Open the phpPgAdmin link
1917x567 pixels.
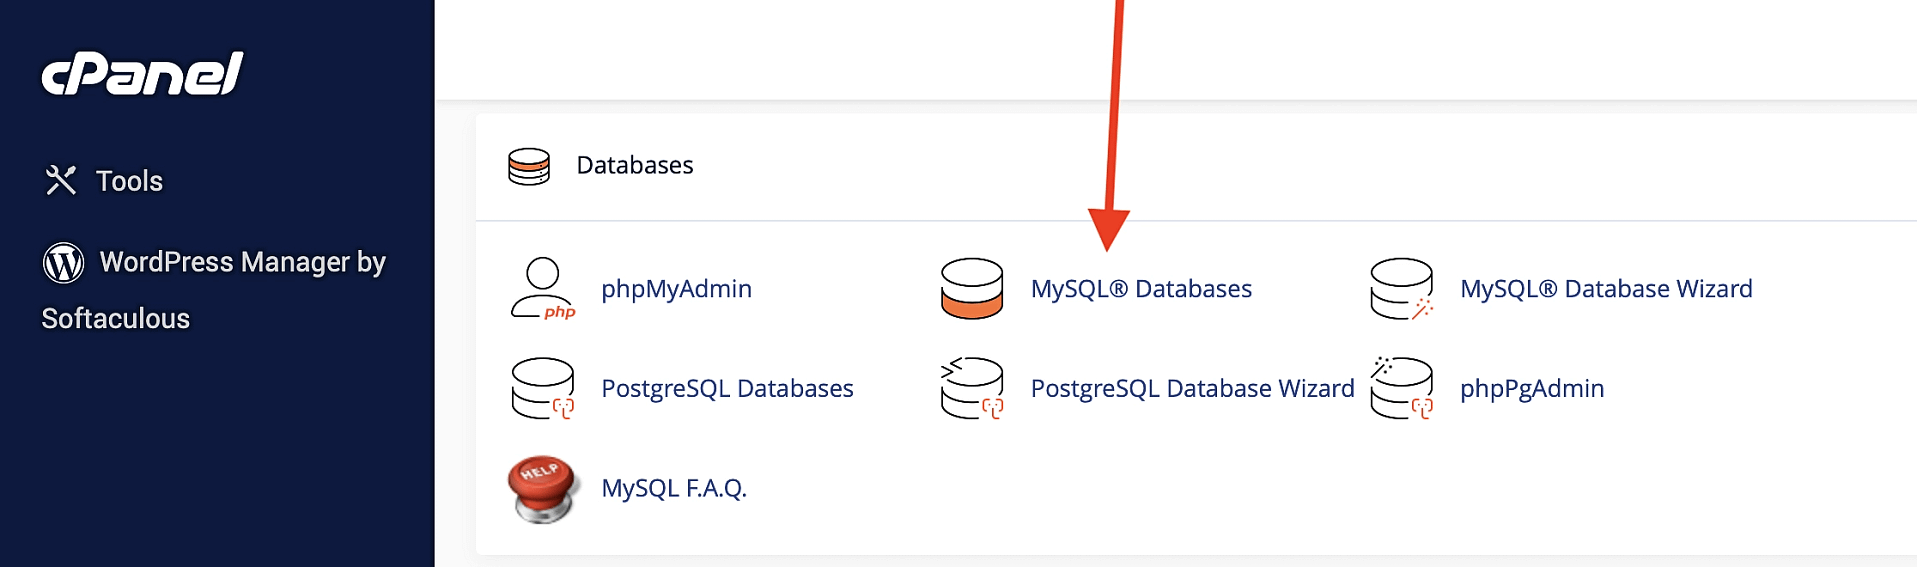[x=1532, y=388]
